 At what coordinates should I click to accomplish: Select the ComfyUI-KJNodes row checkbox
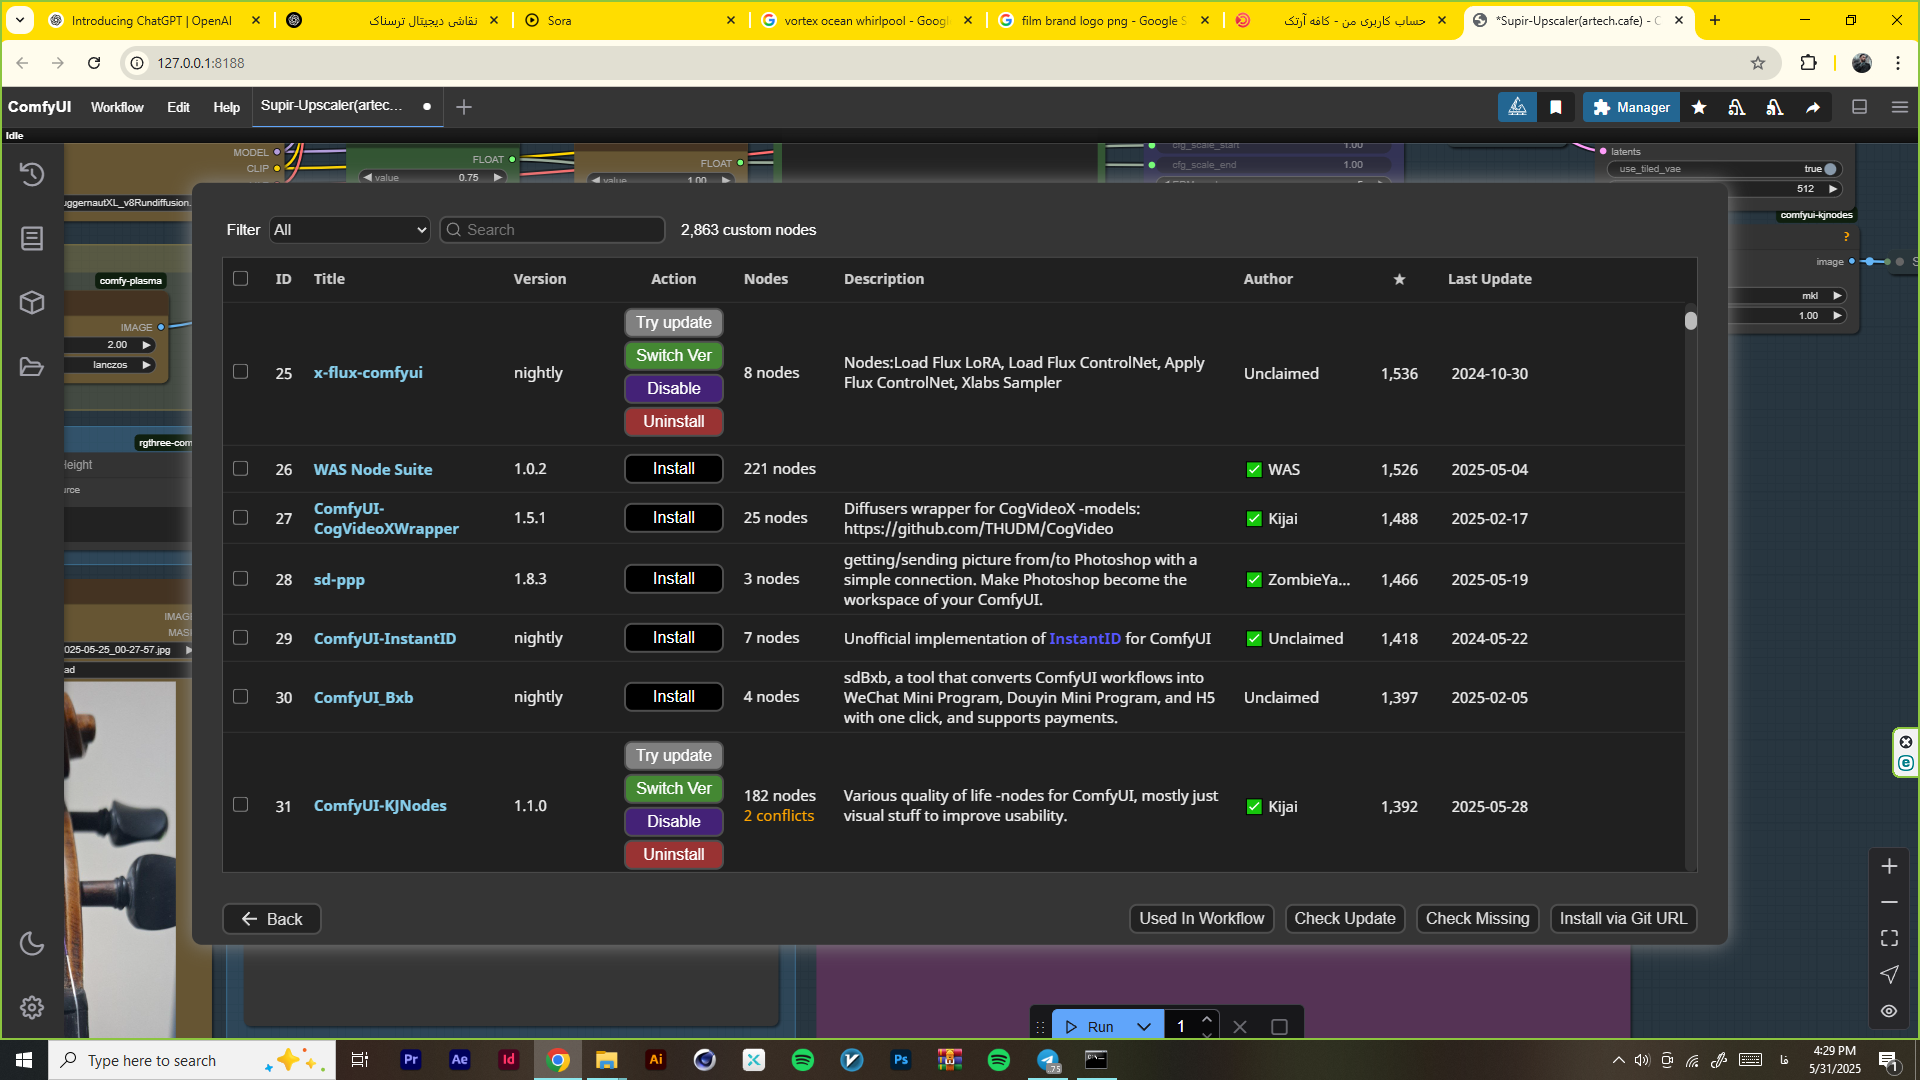(241, 805)
